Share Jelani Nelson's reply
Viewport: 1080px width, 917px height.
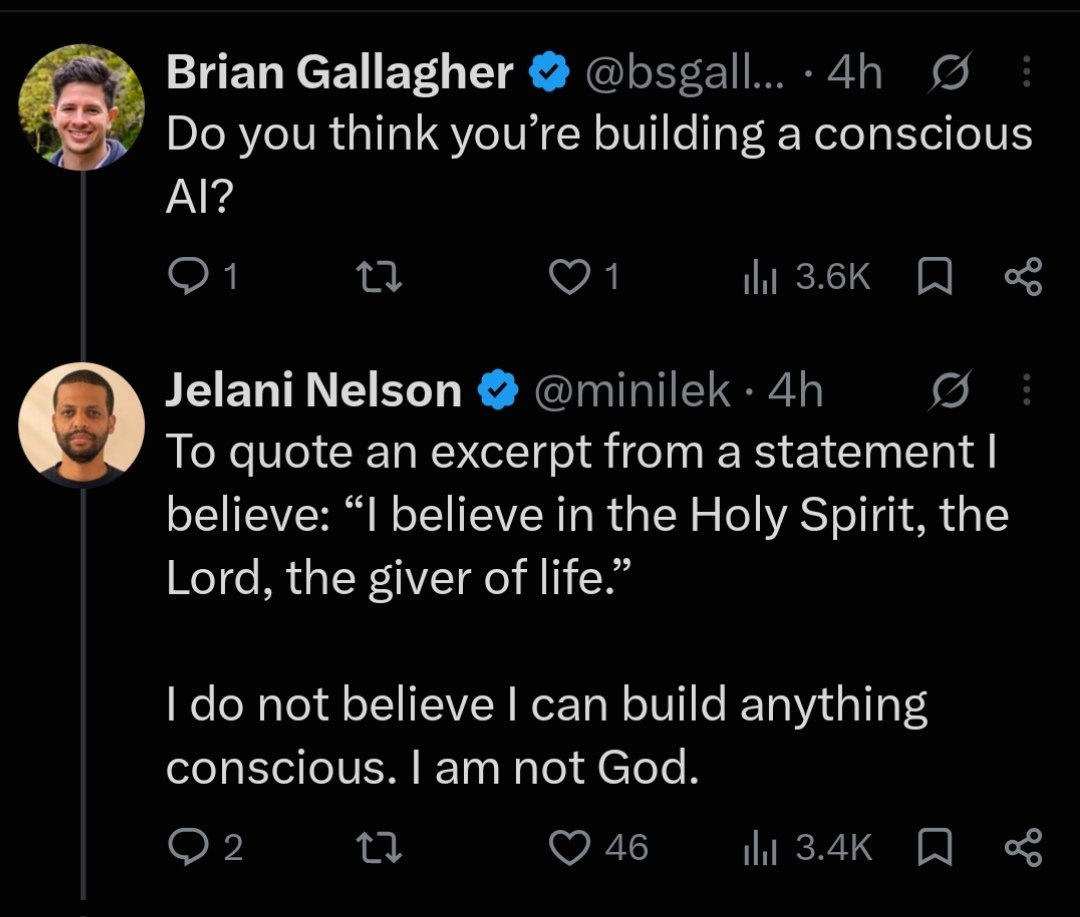[1023, 847]
